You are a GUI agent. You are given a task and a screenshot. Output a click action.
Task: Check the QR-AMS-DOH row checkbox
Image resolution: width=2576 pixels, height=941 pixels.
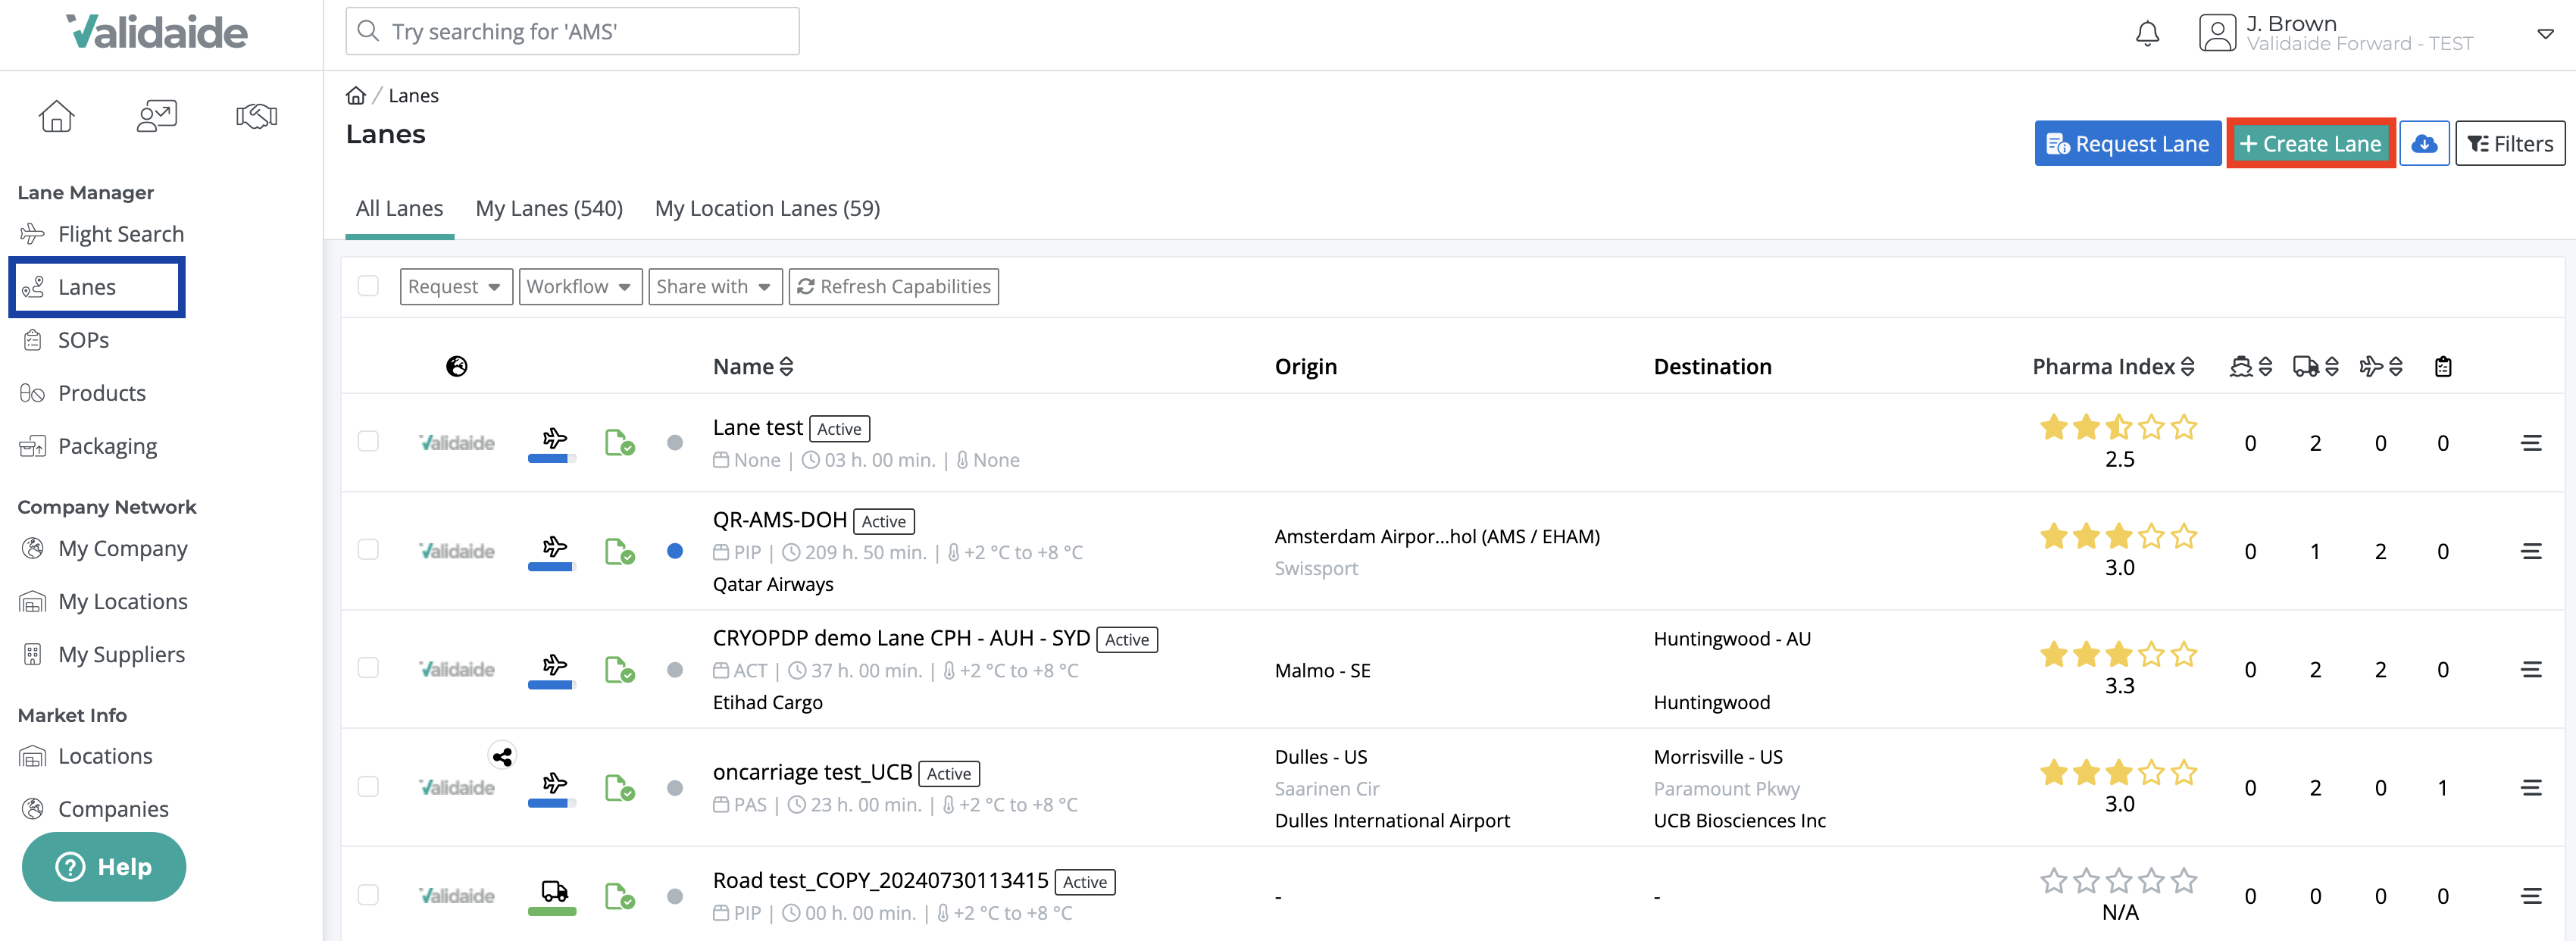pyautogui.click(x=368, y=550)
